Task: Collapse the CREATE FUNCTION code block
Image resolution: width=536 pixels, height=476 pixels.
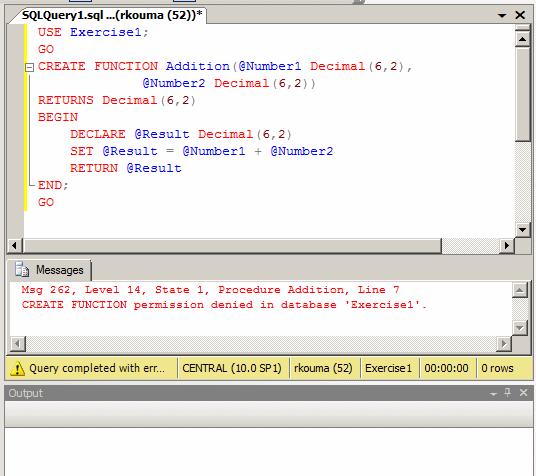Action: tap(29, 67)
